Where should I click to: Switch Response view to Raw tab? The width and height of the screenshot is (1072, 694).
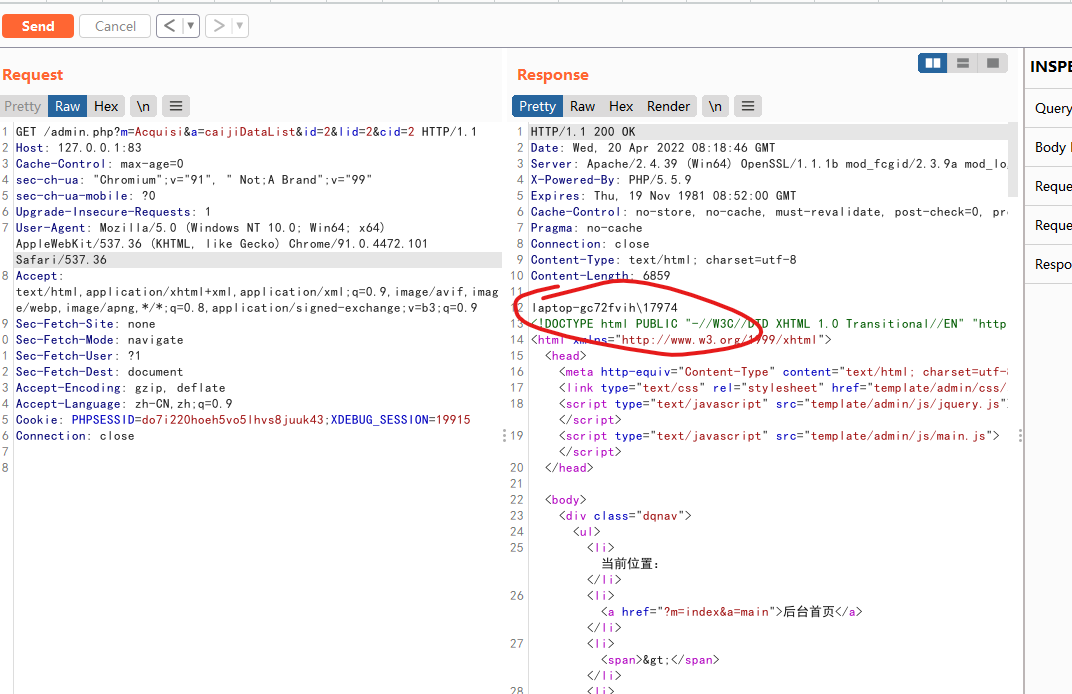pos(582,106)
